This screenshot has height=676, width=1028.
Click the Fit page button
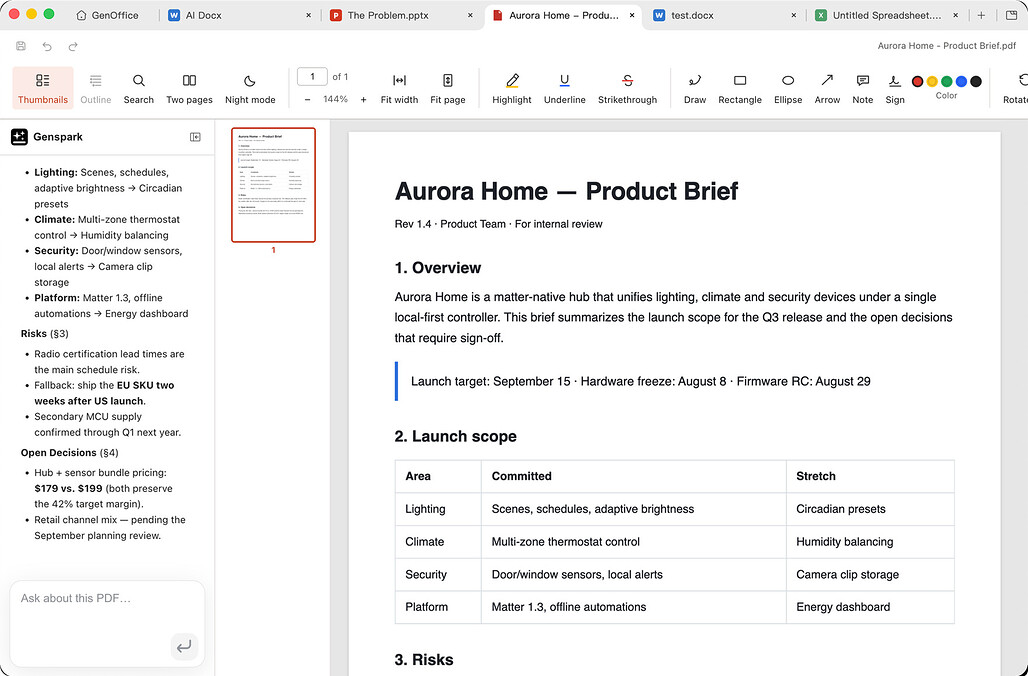[448, 88]
